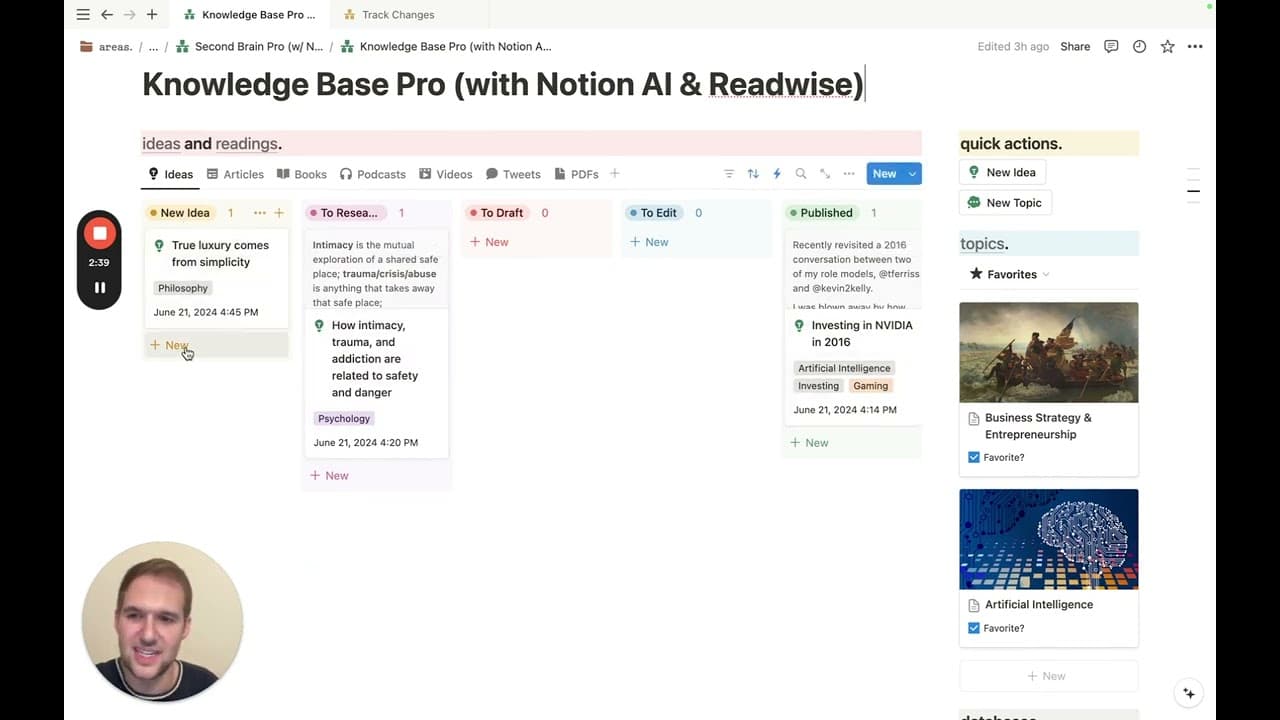Open the page comments icon
This screenshot has width=1280, height=720.
[x=1111, y=46]
